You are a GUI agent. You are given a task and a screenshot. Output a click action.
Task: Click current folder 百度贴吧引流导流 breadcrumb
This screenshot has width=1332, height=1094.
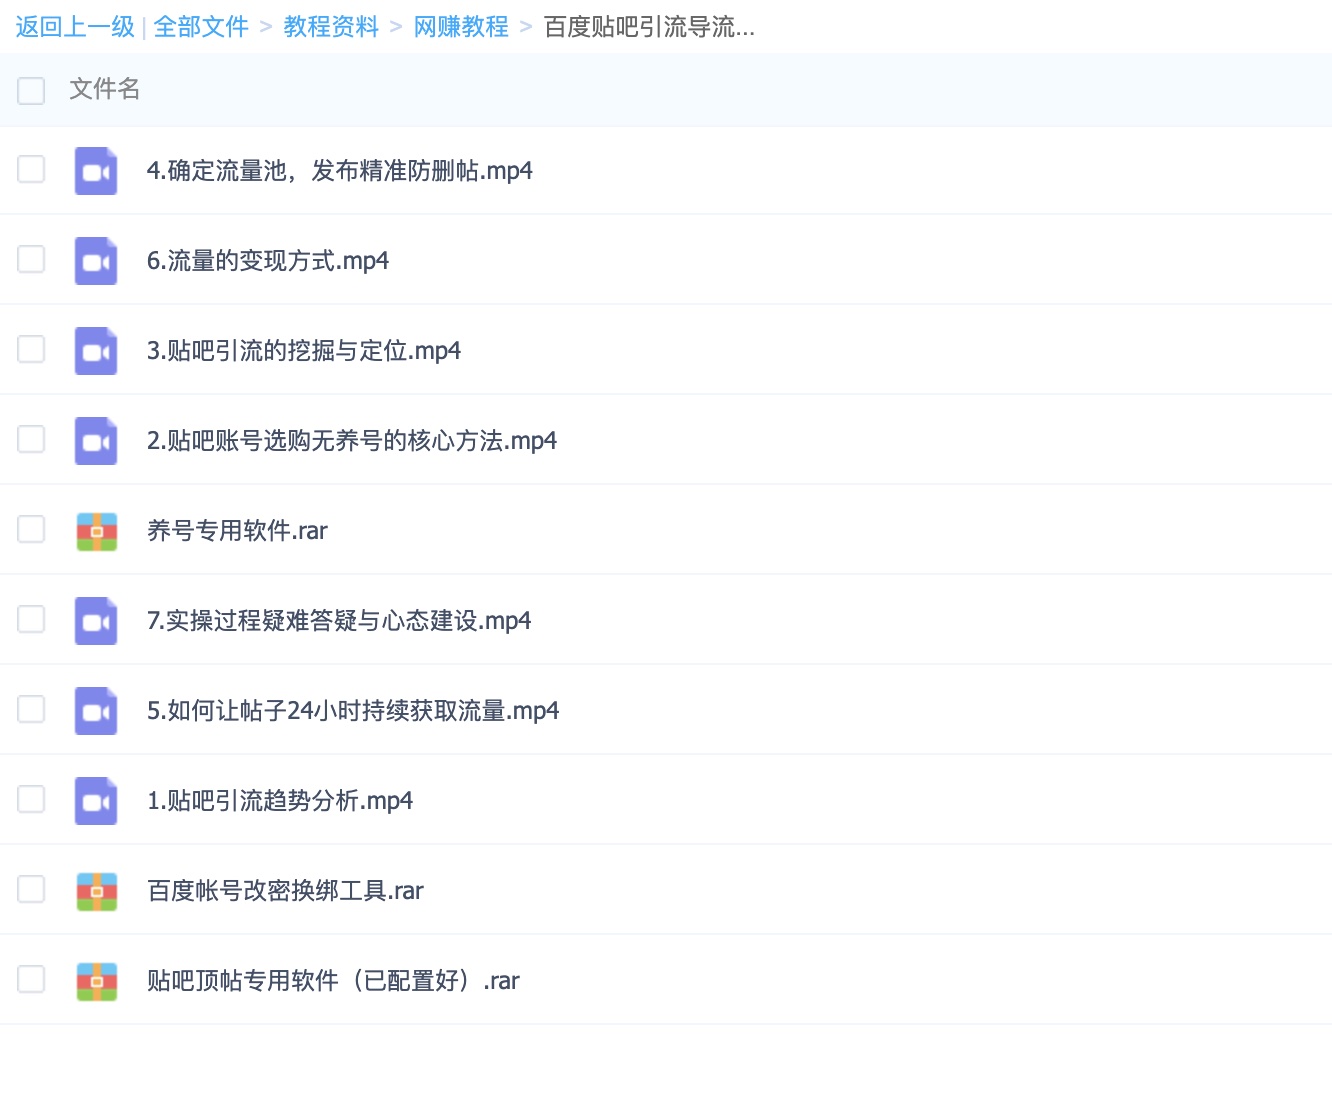pos(649,27)
